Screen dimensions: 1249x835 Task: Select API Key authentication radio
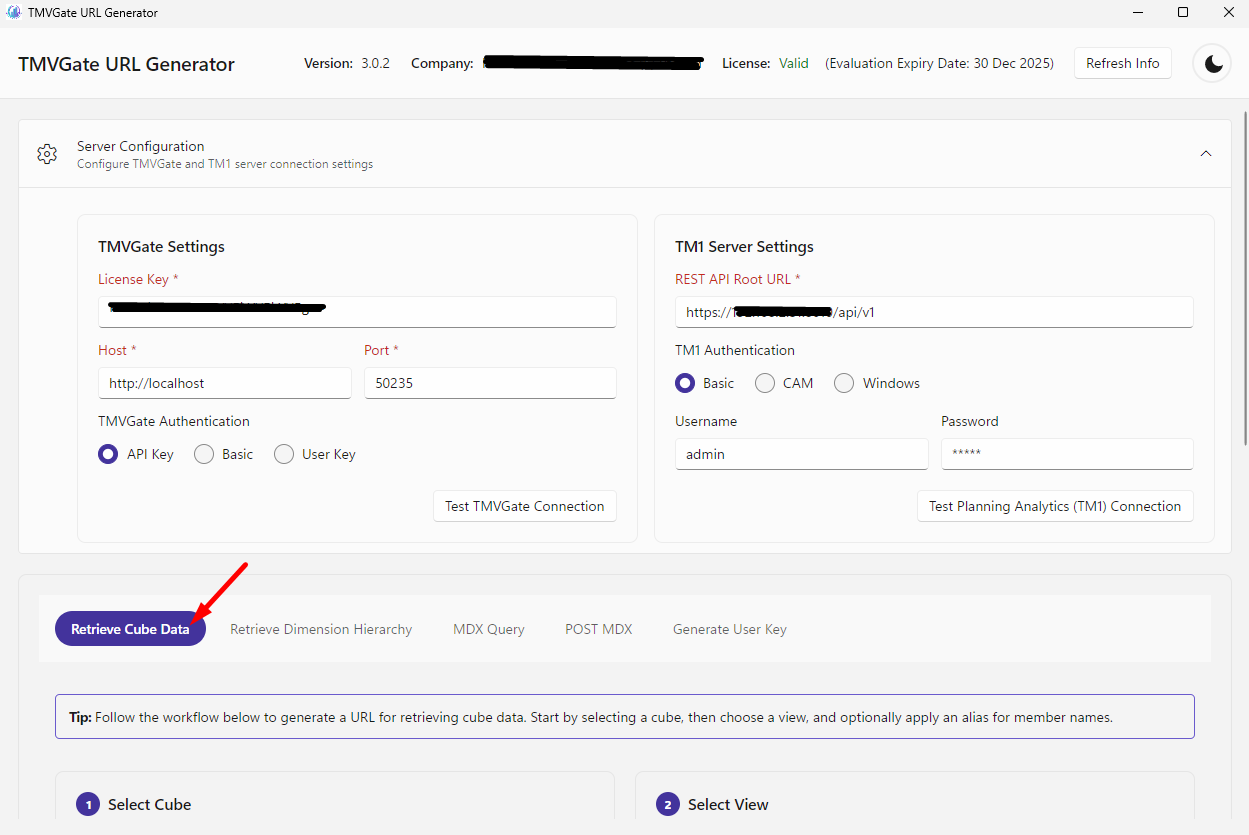[x=108, y=454]
